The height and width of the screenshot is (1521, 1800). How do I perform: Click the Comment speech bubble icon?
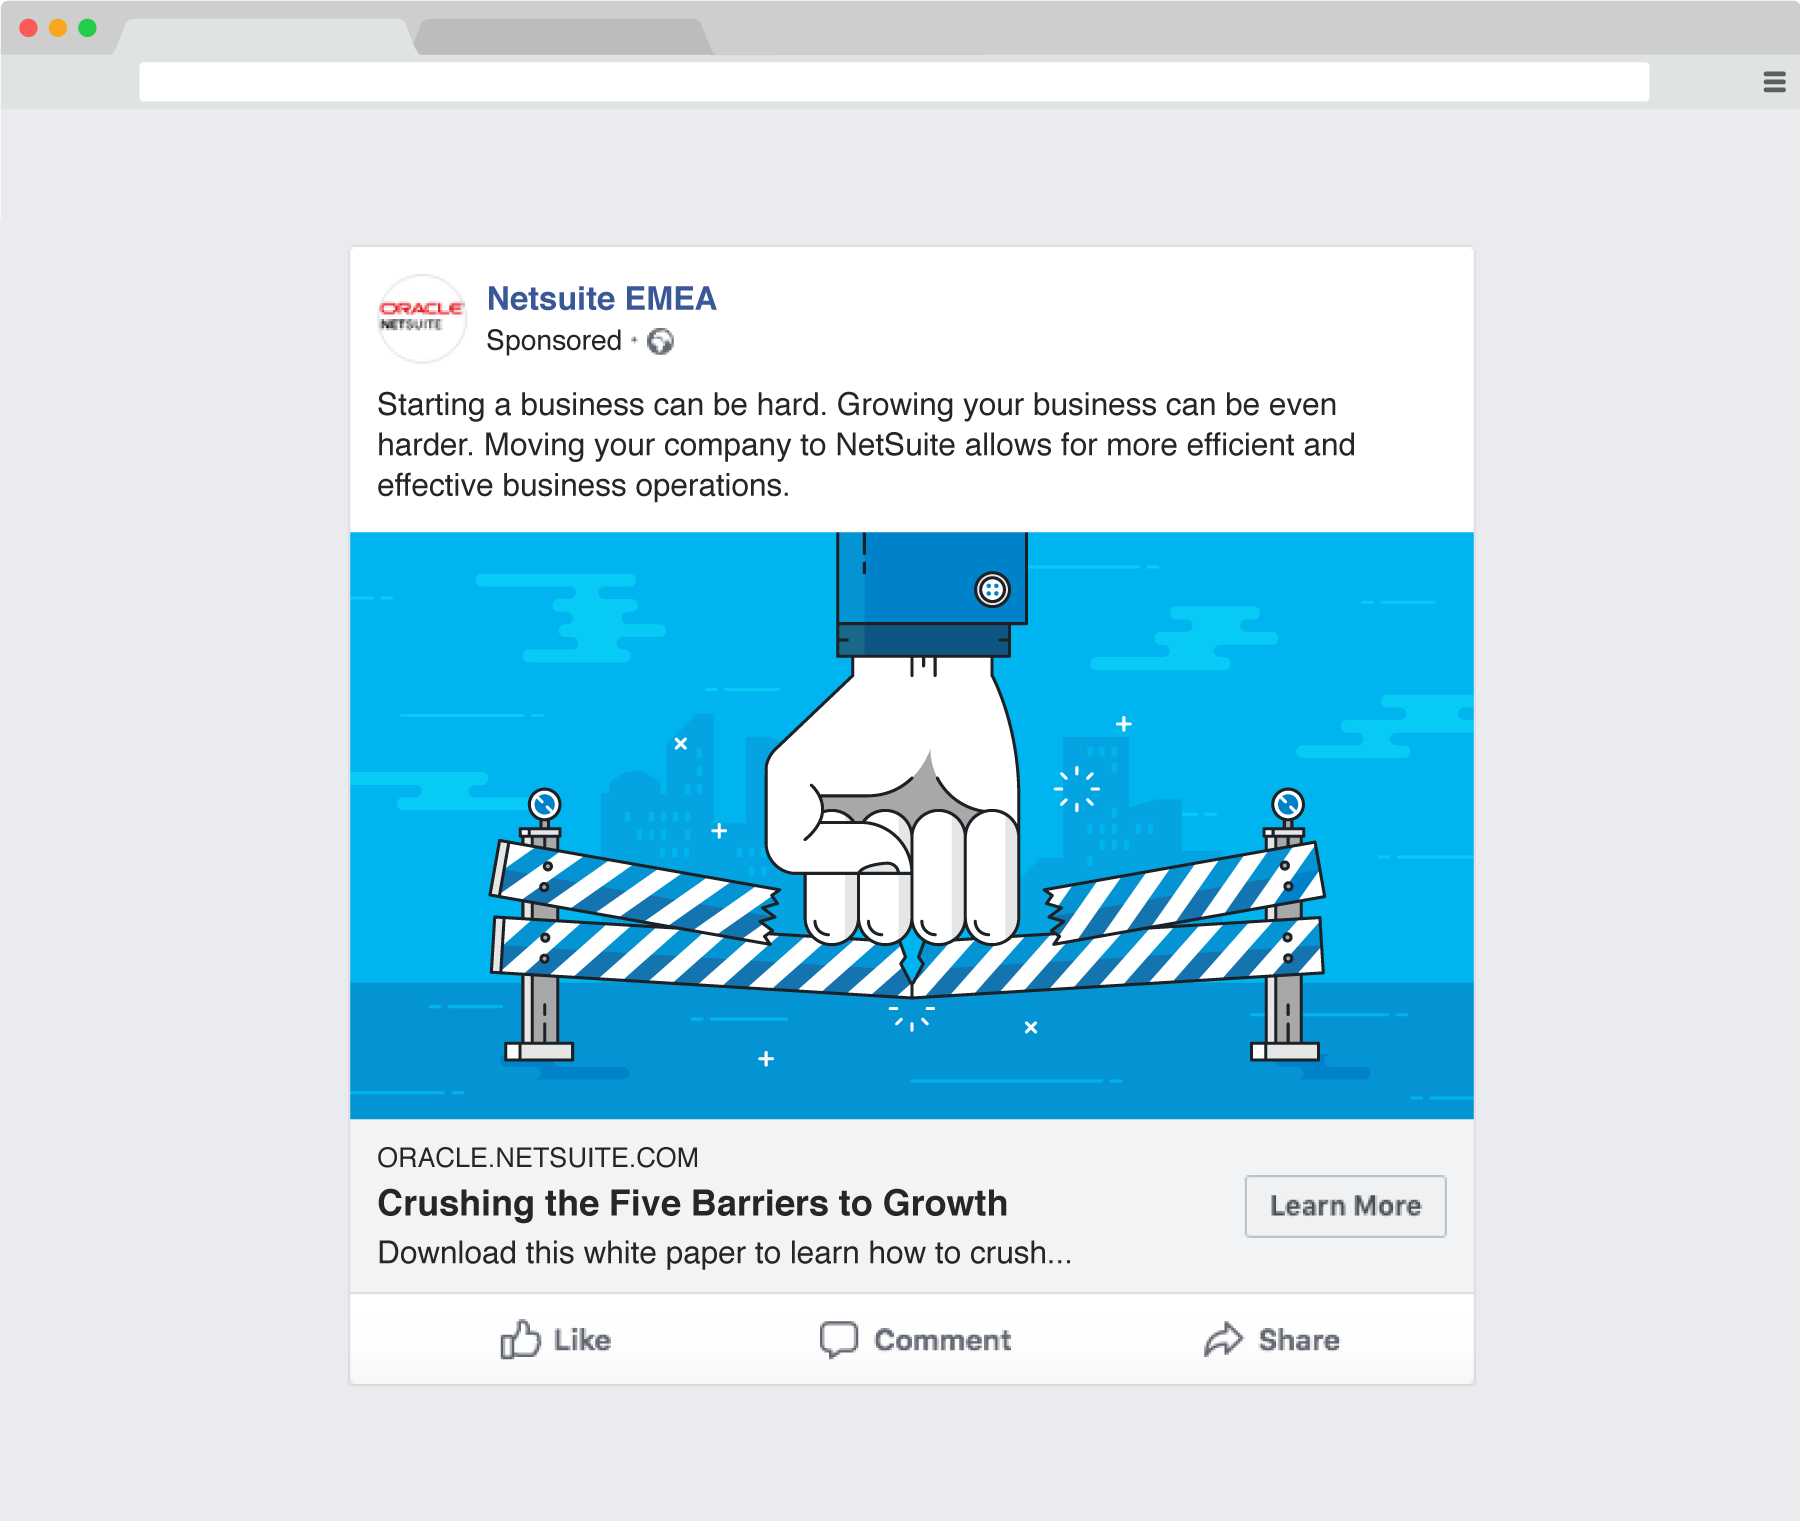tap(839, 1340)
